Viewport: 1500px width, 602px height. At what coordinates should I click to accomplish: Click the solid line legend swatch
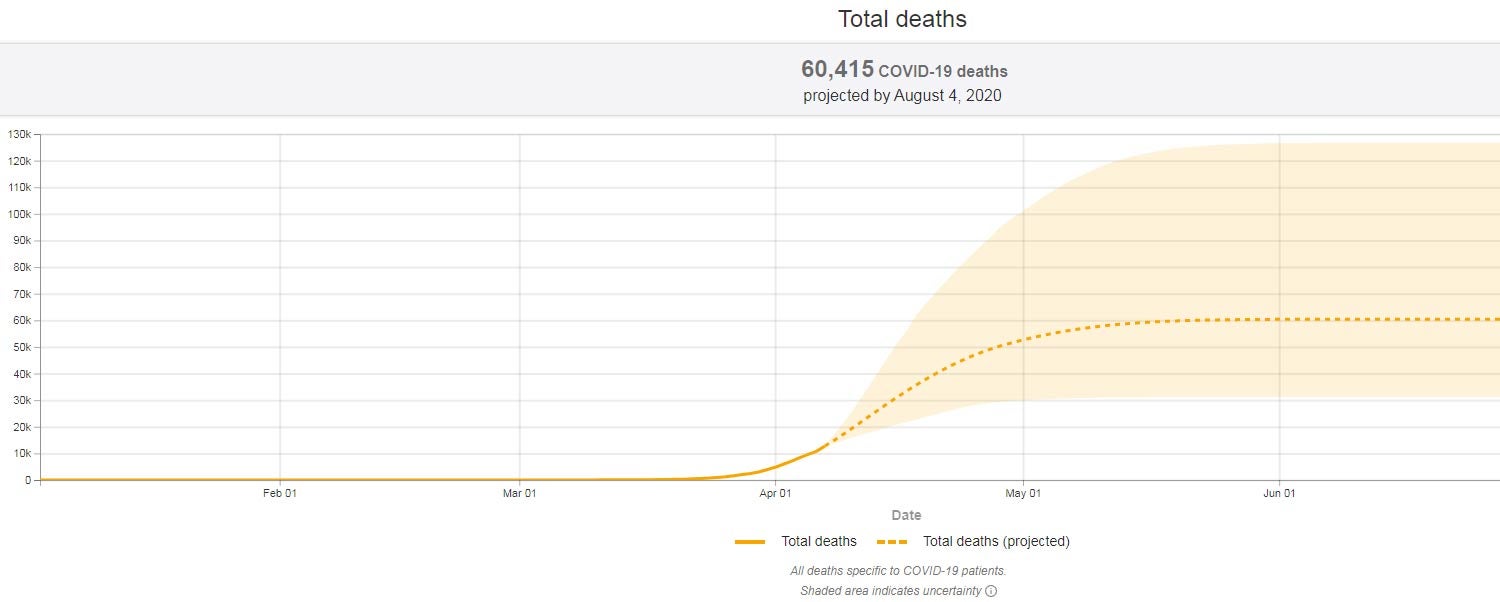pos(750,542)
